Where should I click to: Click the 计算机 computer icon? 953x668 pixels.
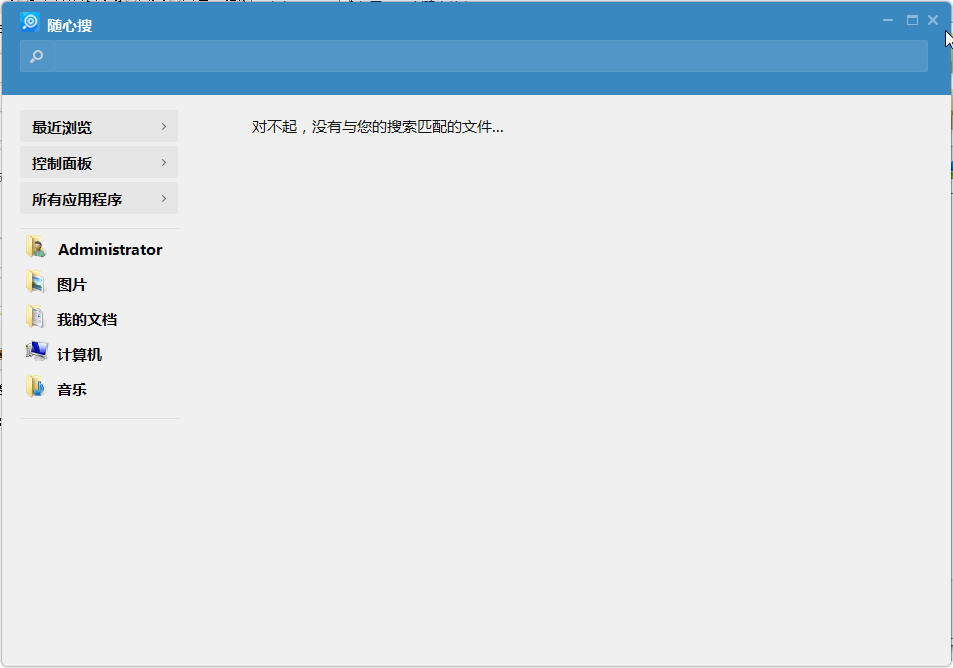[36, 351]
